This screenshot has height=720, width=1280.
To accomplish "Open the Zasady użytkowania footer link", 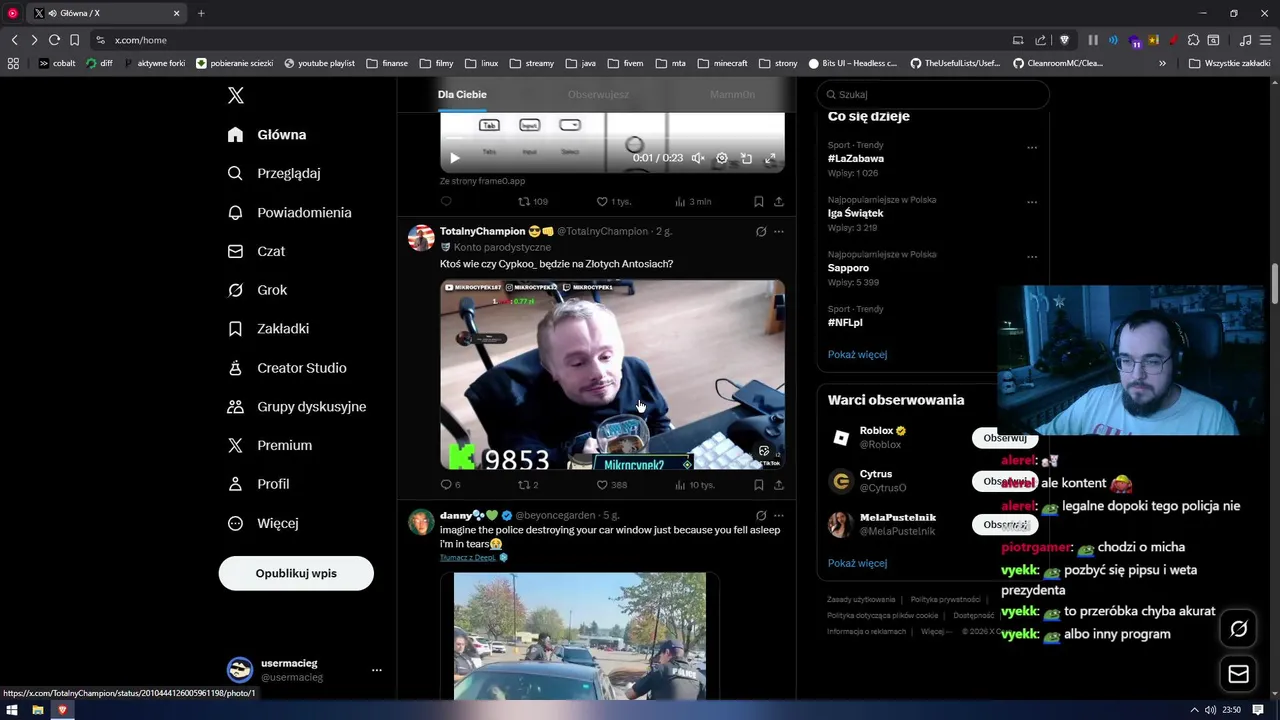I will pos(861,600).
